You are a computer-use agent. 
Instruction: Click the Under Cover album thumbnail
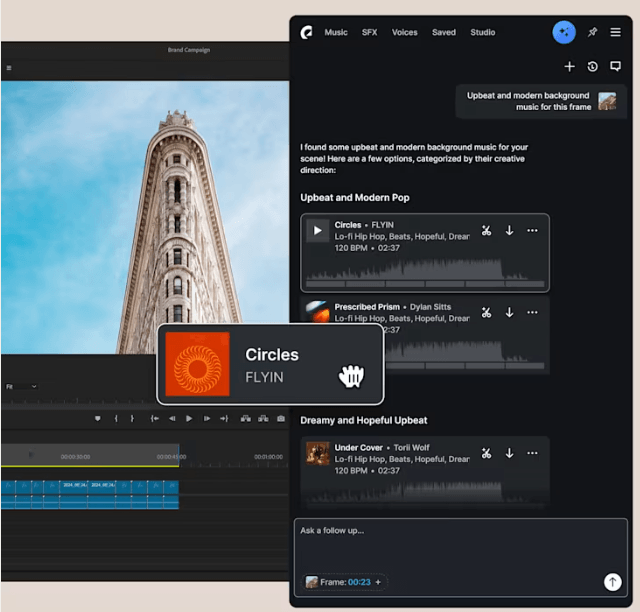[x=318, y=453]
